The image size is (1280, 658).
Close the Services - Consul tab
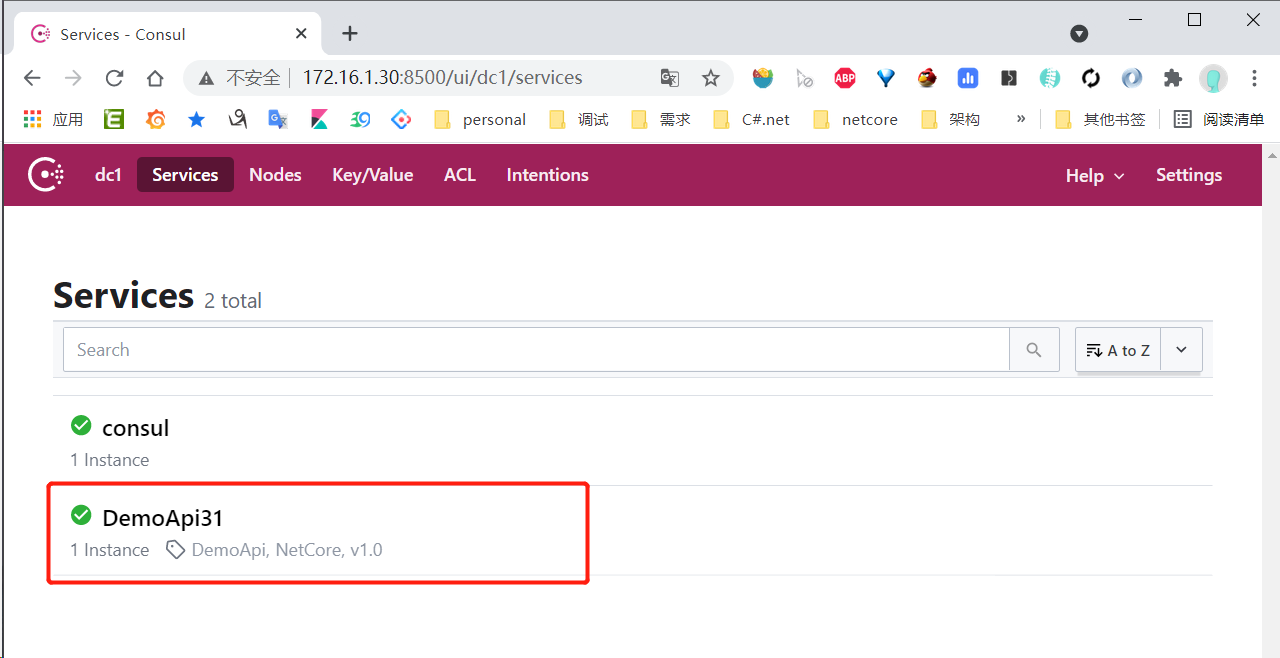click(x=301, y=34)
